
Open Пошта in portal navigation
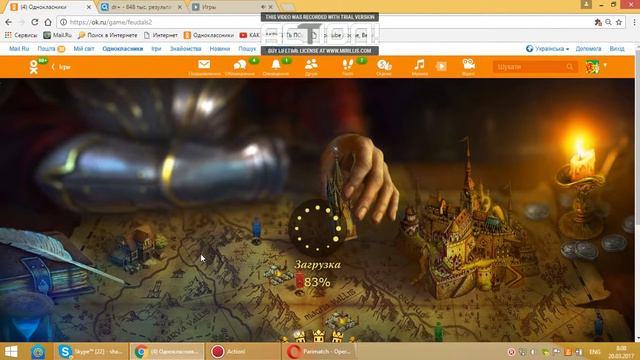click(x=46, y=49)
